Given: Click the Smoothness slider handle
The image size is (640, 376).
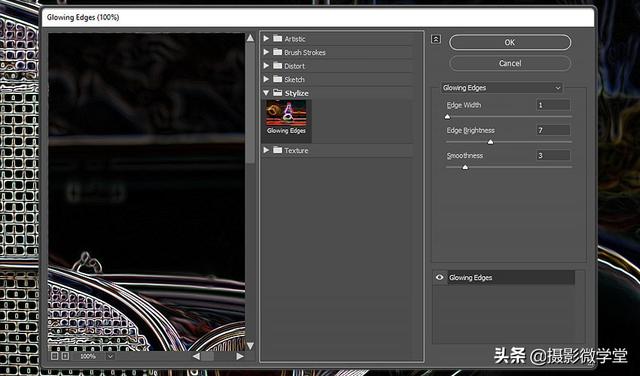Looking at the screenshot, I should pyautogui.click(x=465, y=167).
